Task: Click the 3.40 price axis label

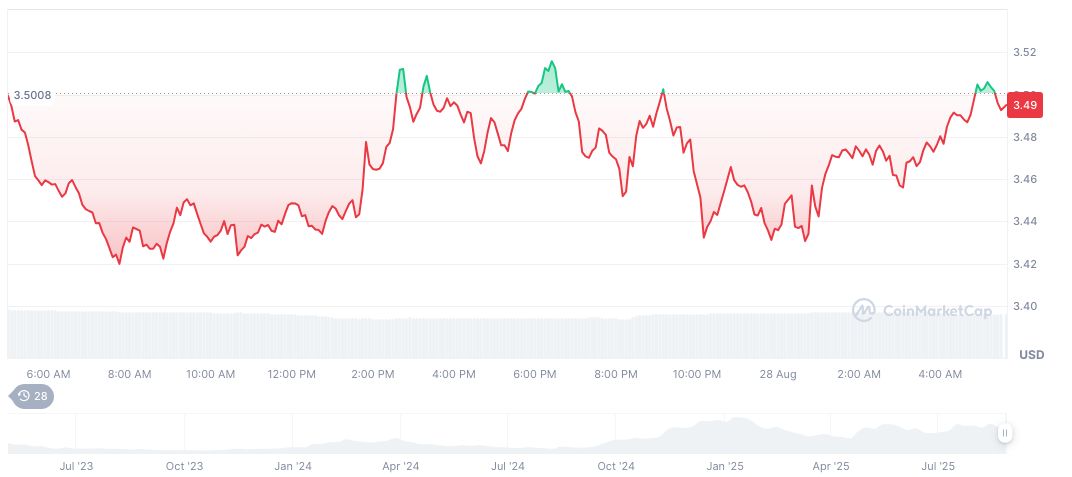Action: (1024, 306)
